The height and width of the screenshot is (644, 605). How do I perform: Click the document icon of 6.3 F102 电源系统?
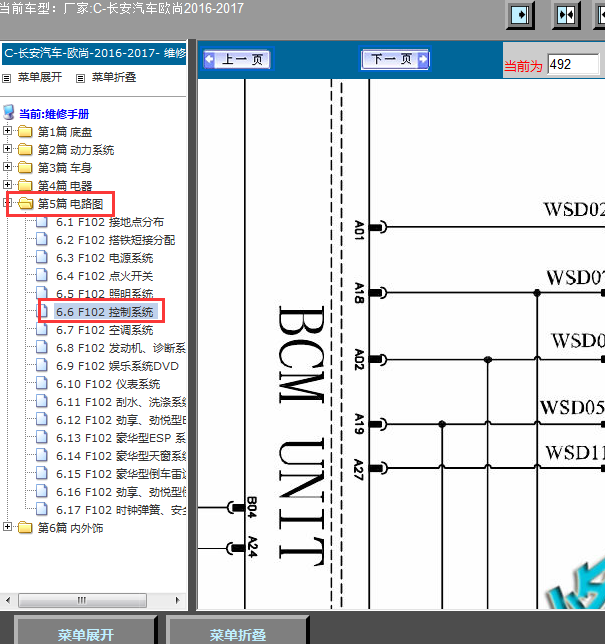41,257
